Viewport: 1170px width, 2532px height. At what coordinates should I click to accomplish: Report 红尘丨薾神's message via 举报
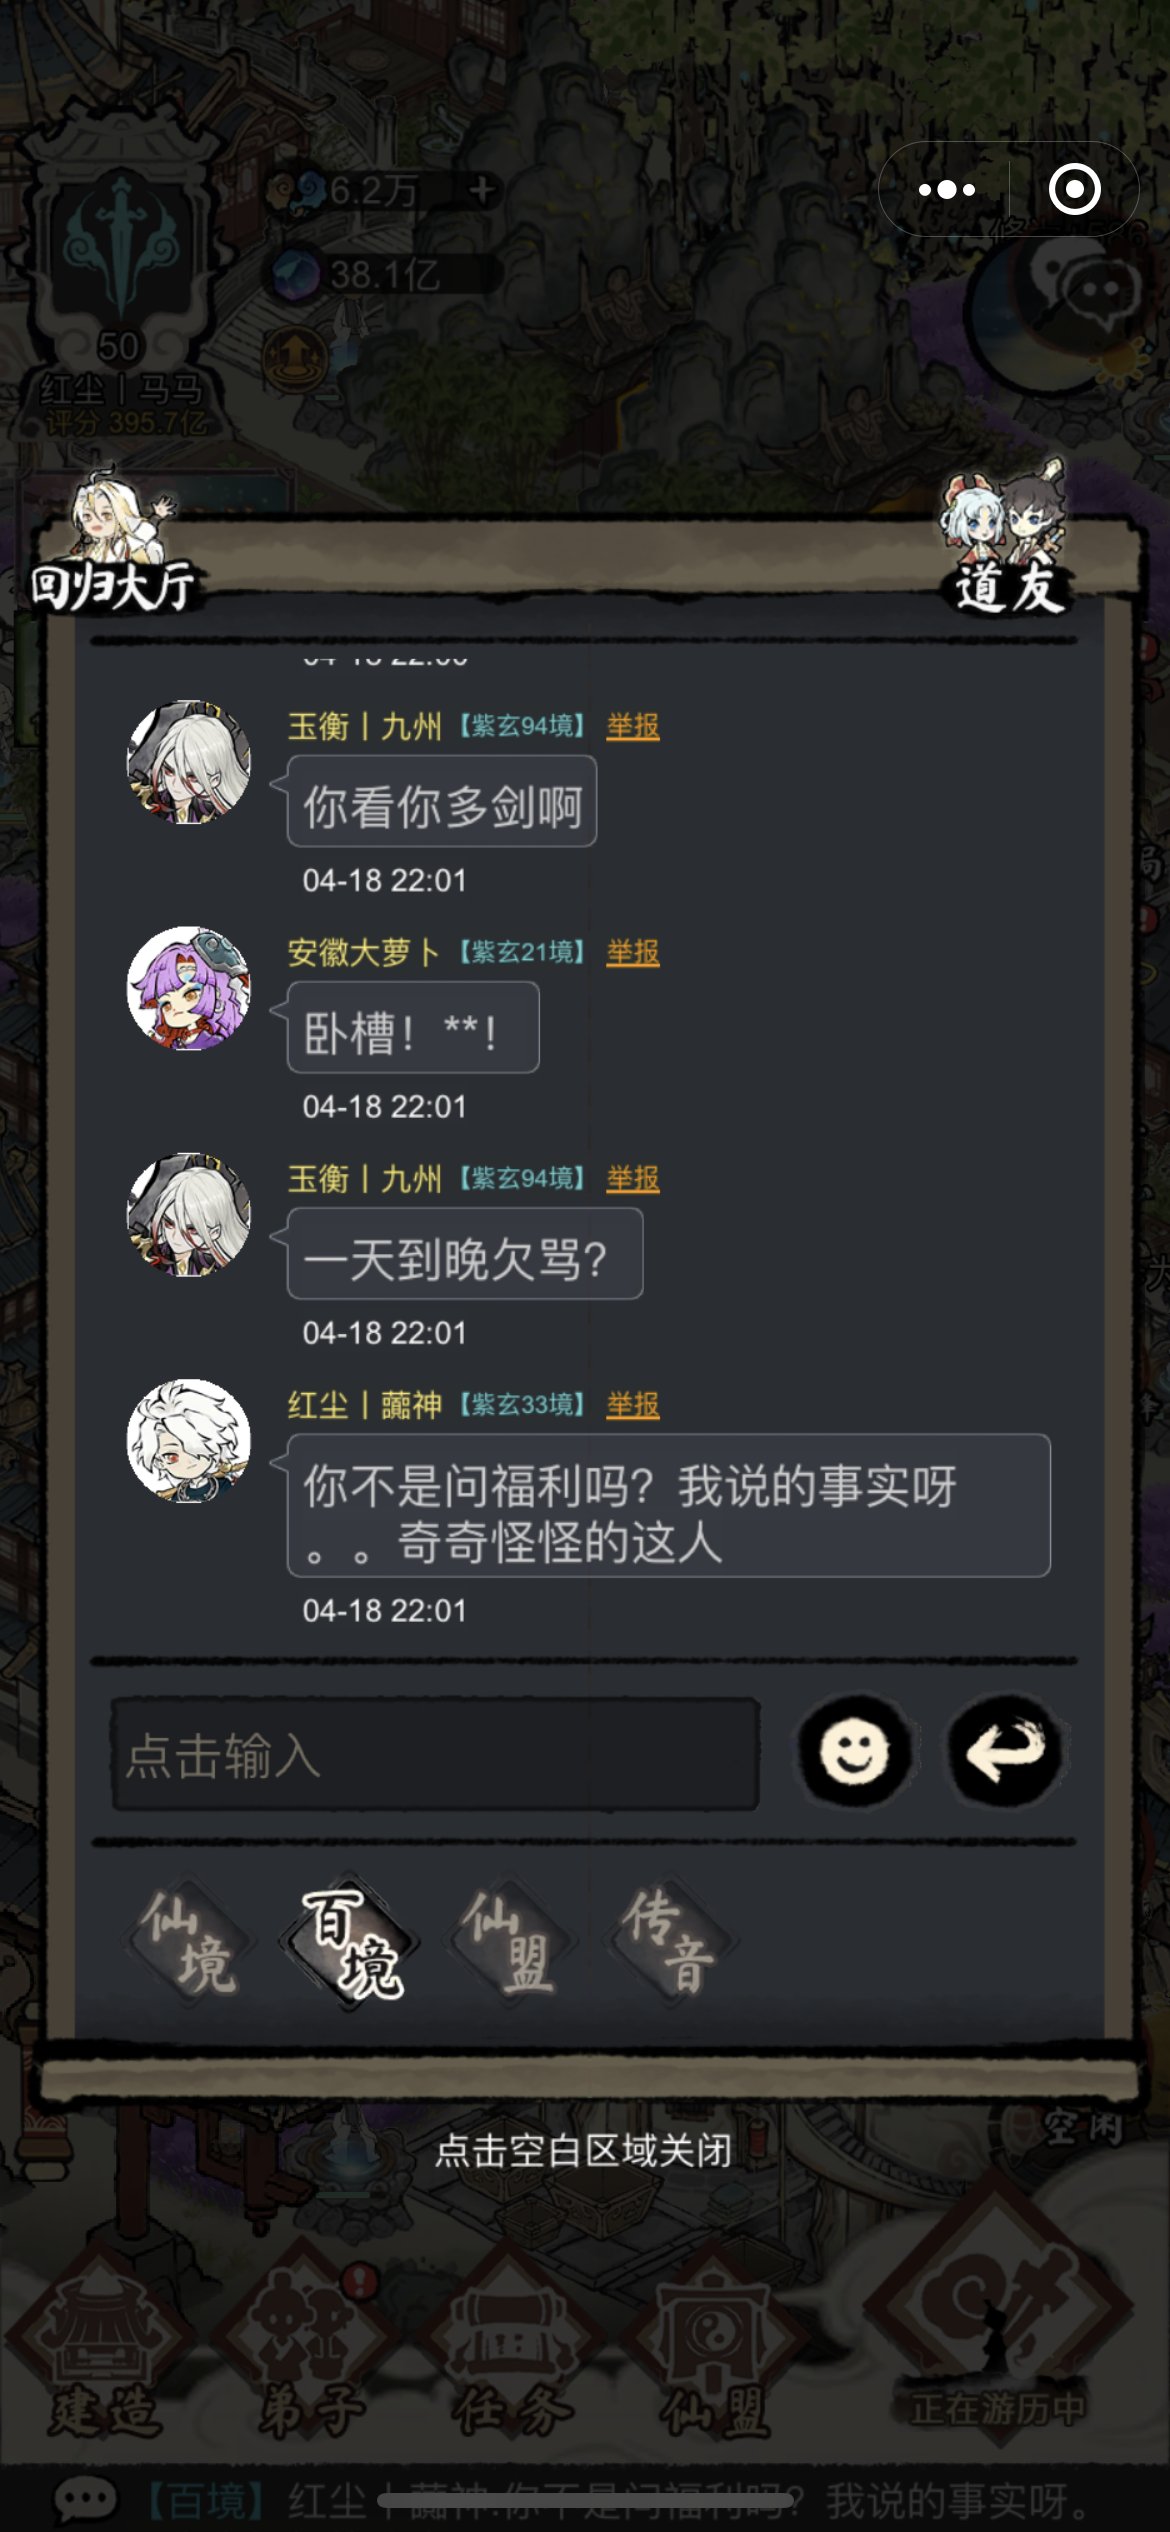(x=633, y=1405)
